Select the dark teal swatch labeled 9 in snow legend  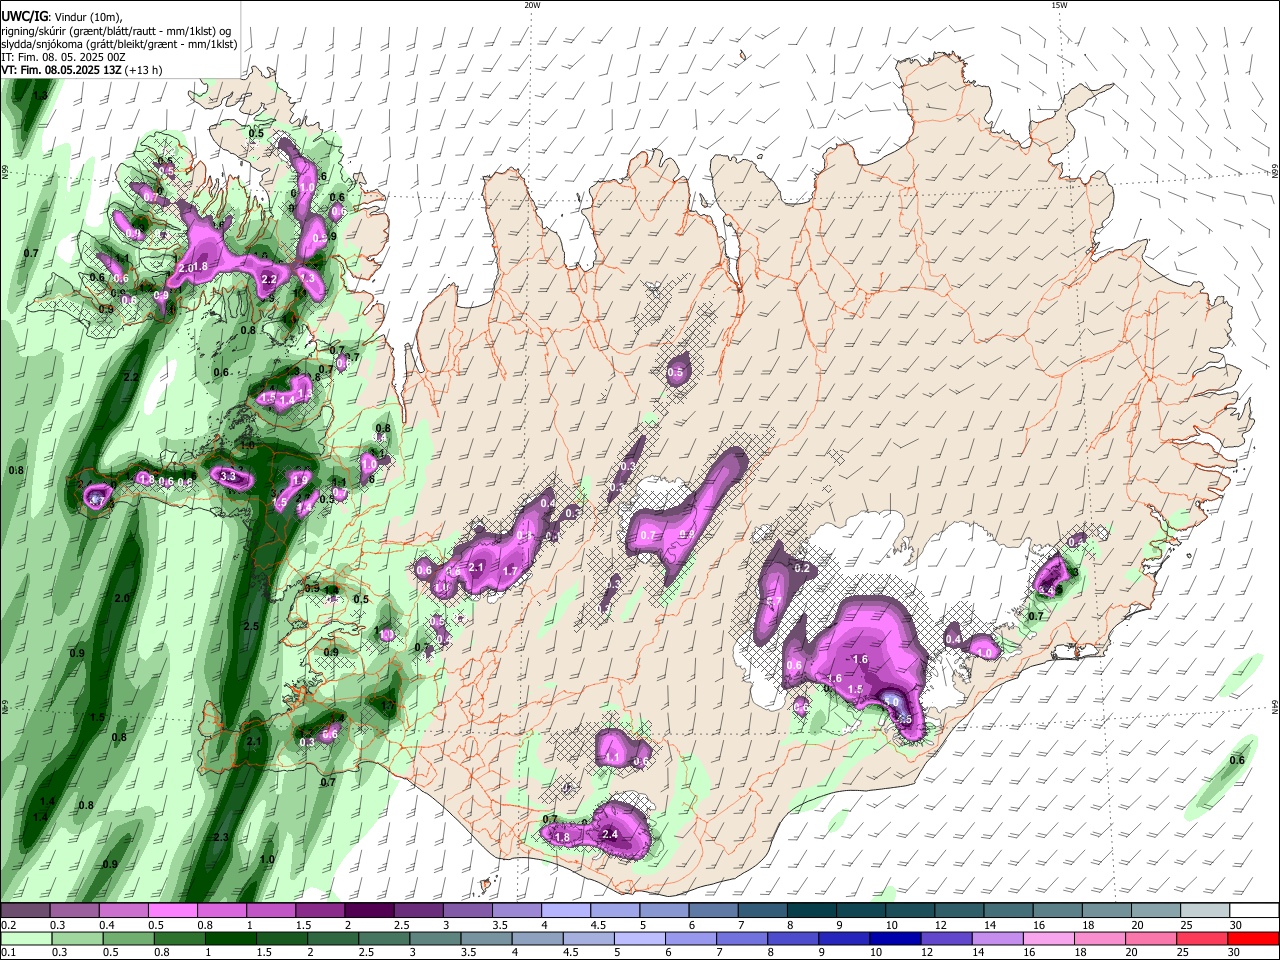coord(860,911)
